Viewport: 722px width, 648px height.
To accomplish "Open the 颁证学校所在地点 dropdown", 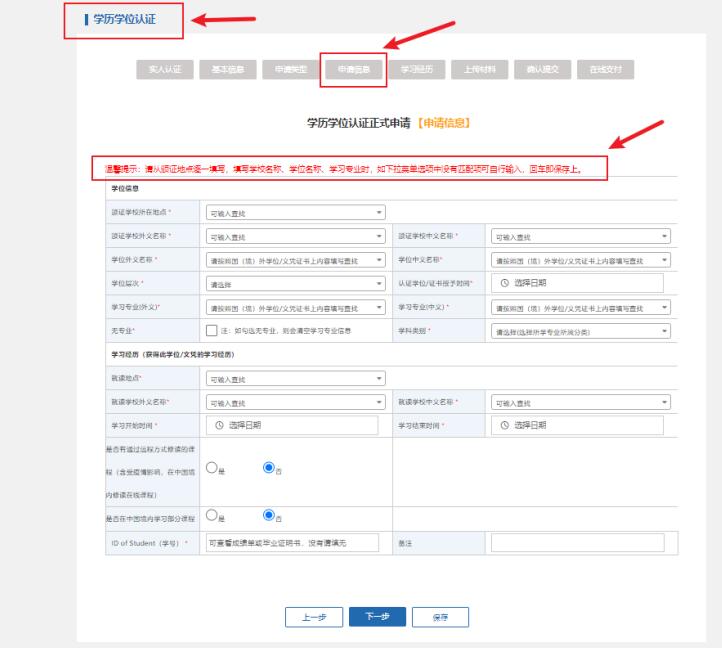I will coord(296,213).
